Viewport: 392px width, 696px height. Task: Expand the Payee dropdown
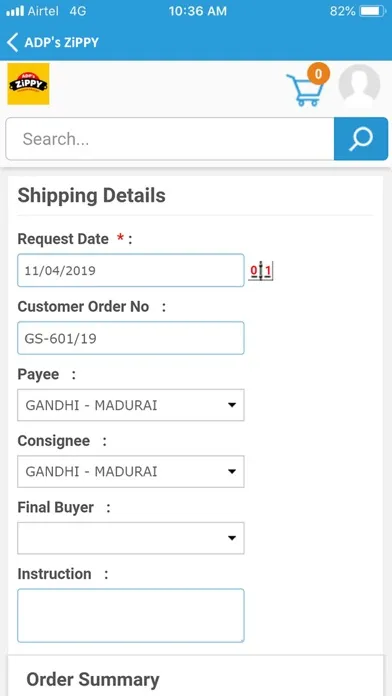point(131,405)
